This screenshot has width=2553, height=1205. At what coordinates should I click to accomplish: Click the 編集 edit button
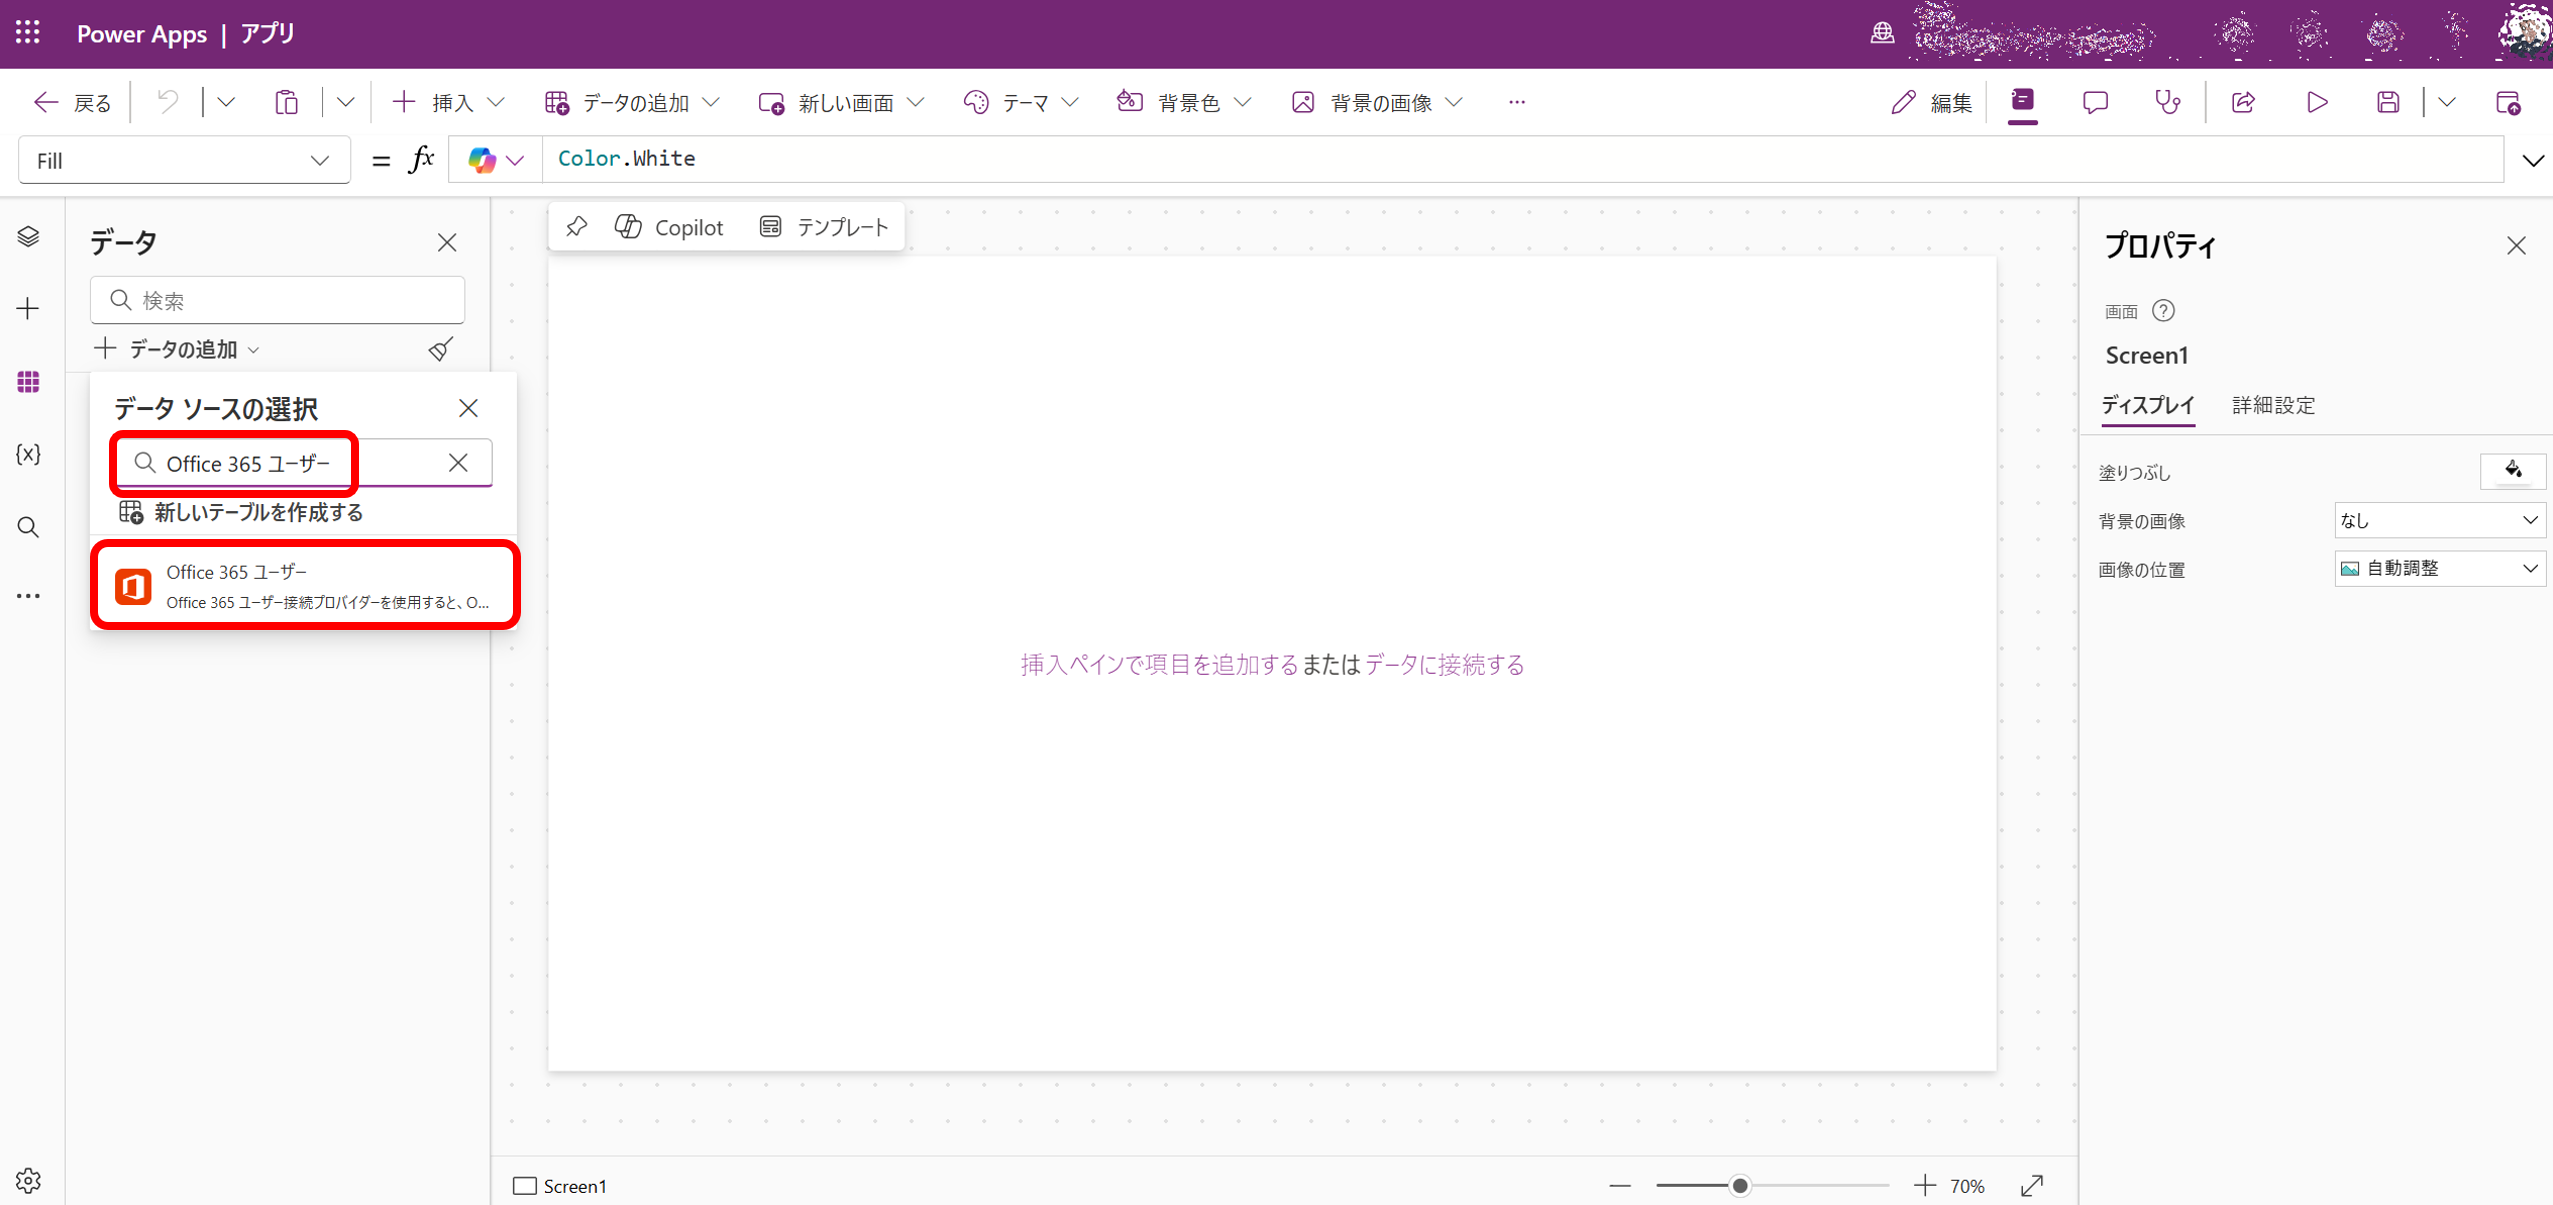pyautogui.click(x=1931, y=102)
